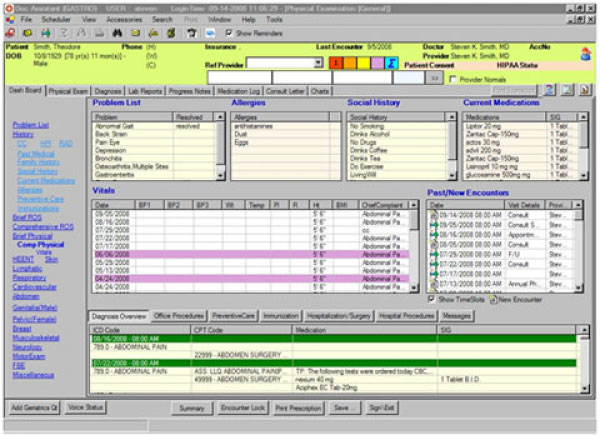Click the Sign/Exit button
Screen dimensions: 600x435
(x=382, y=408)
